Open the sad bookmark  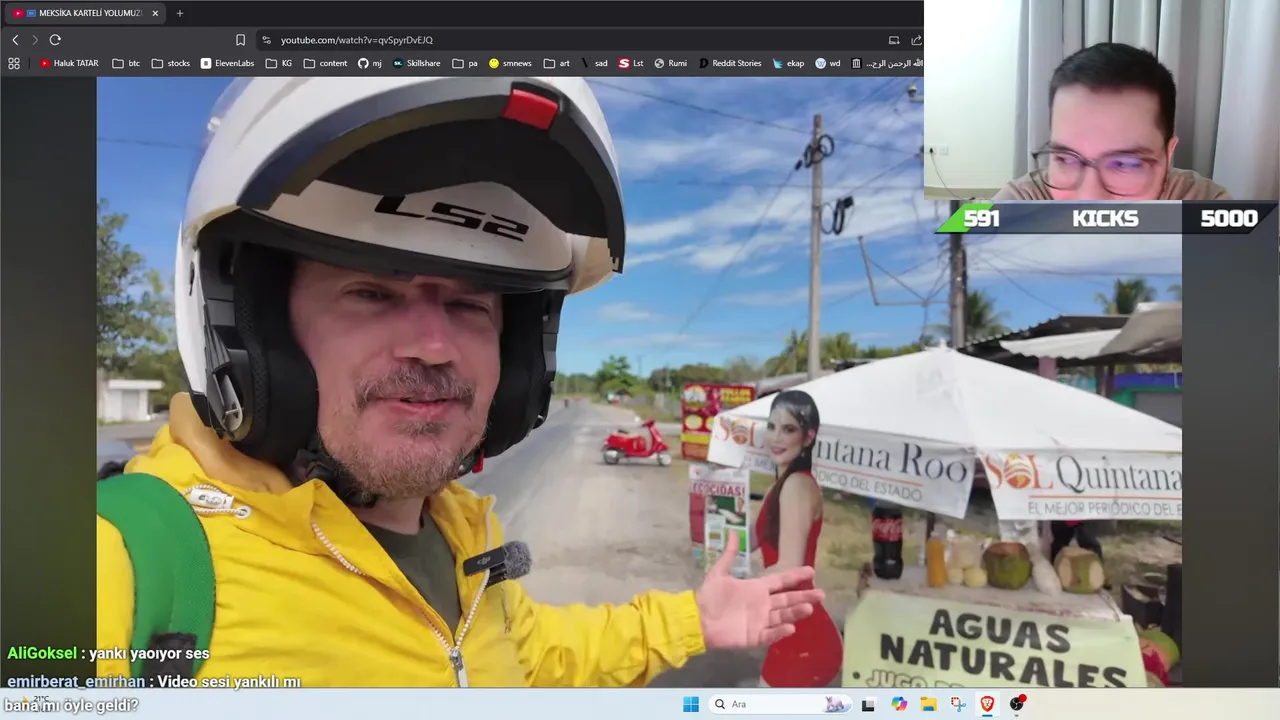(594, 63)
